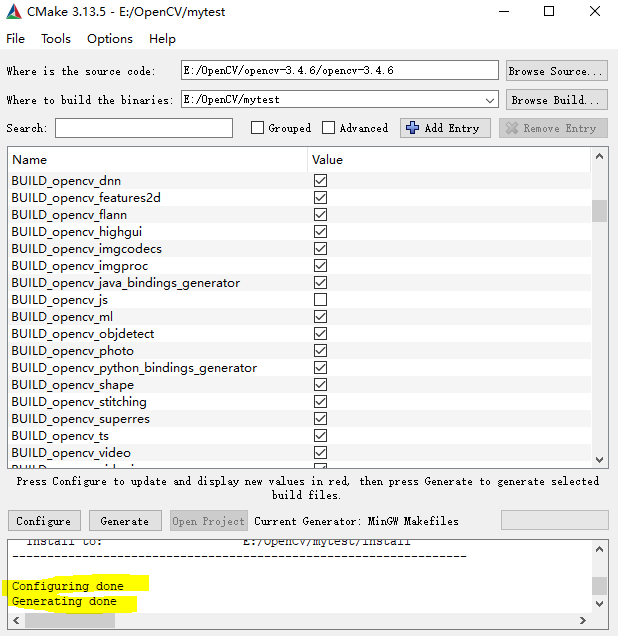
Task: Uncheck BUILD_opencv_ts option
Action: pyautogui.click(x=320, y=436)
